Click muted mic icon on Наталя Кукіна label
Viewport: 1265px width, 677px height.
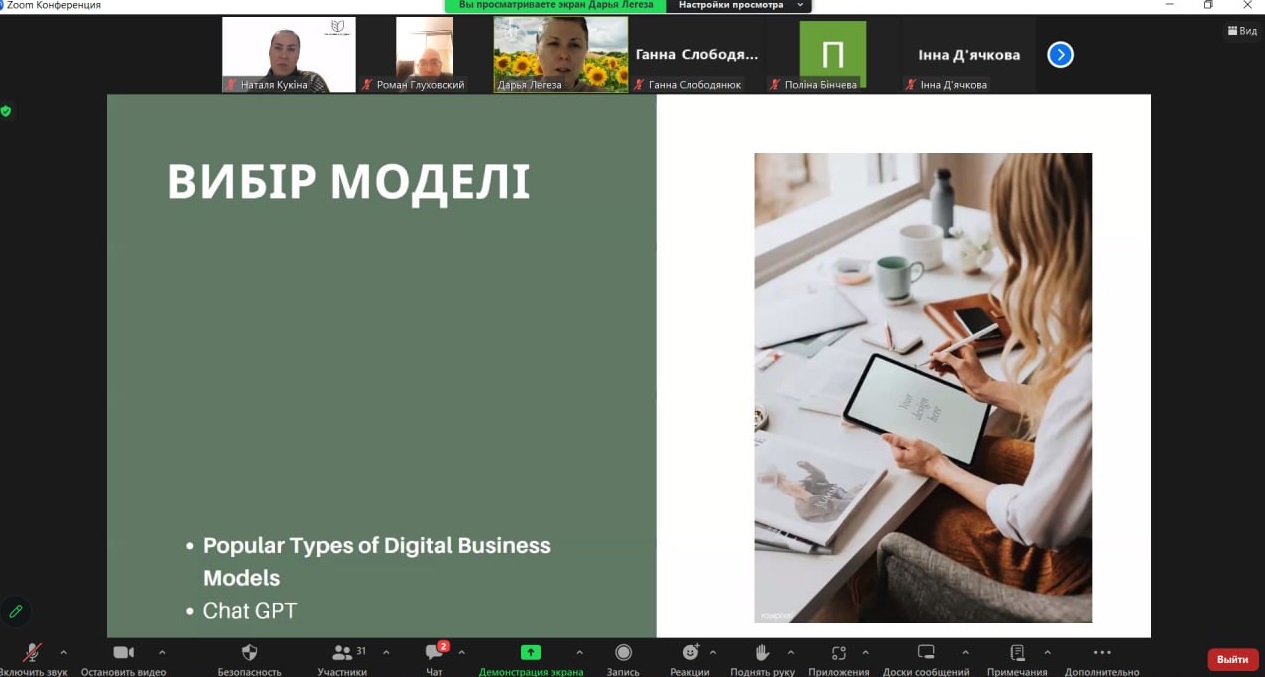[232, 85]
